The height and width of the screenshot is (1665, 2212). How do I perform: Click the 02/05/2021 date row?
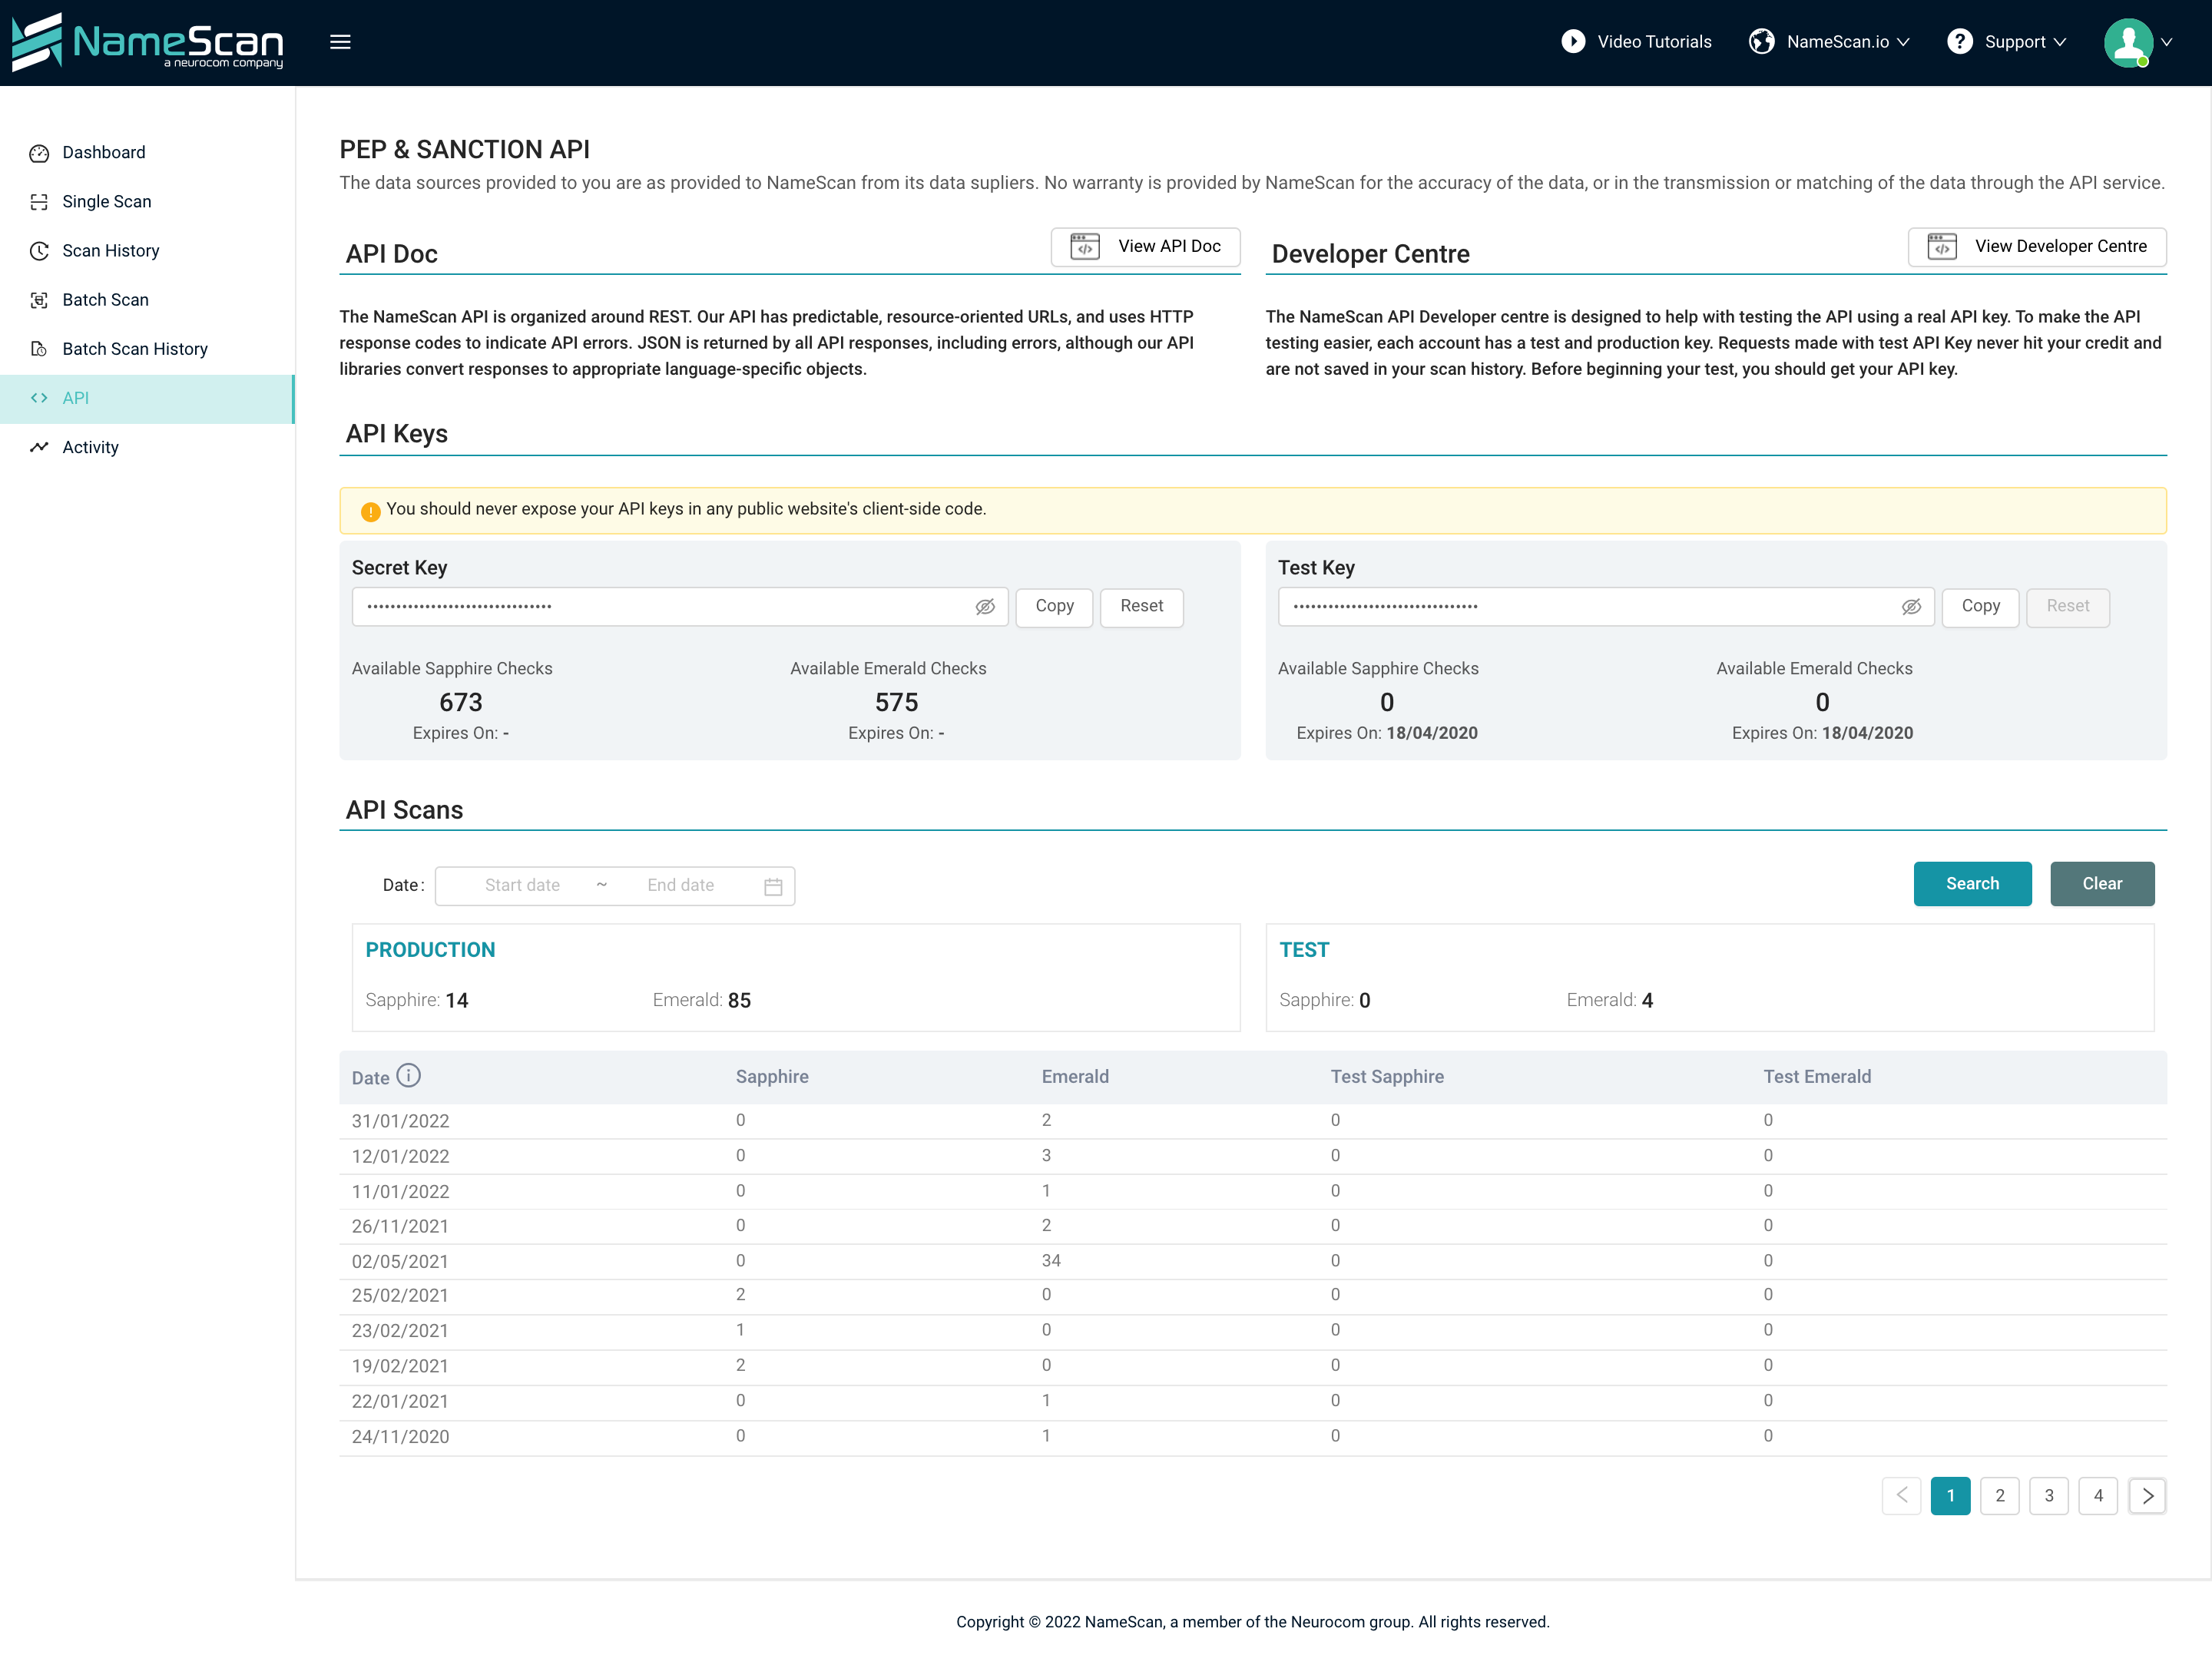coord(1252,1261)
